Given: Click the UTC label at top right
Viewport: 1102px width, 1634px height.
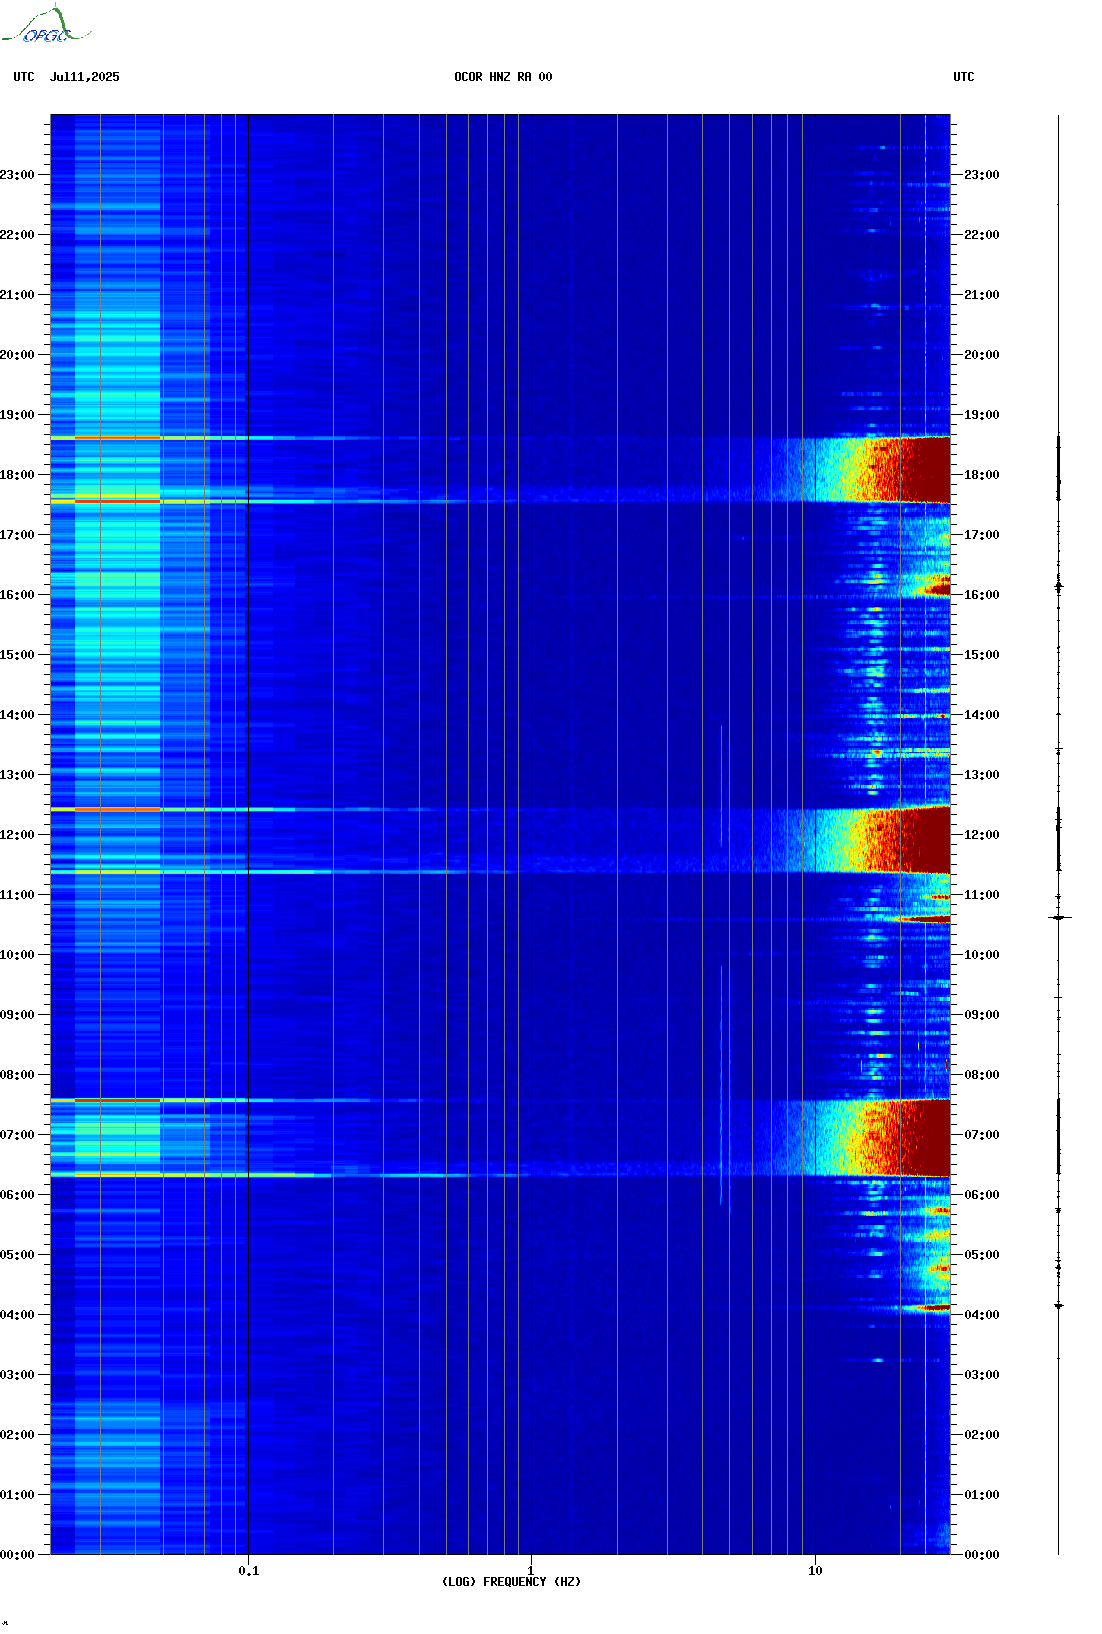Looking at the screenshot, I should click(x=964, y=77).
